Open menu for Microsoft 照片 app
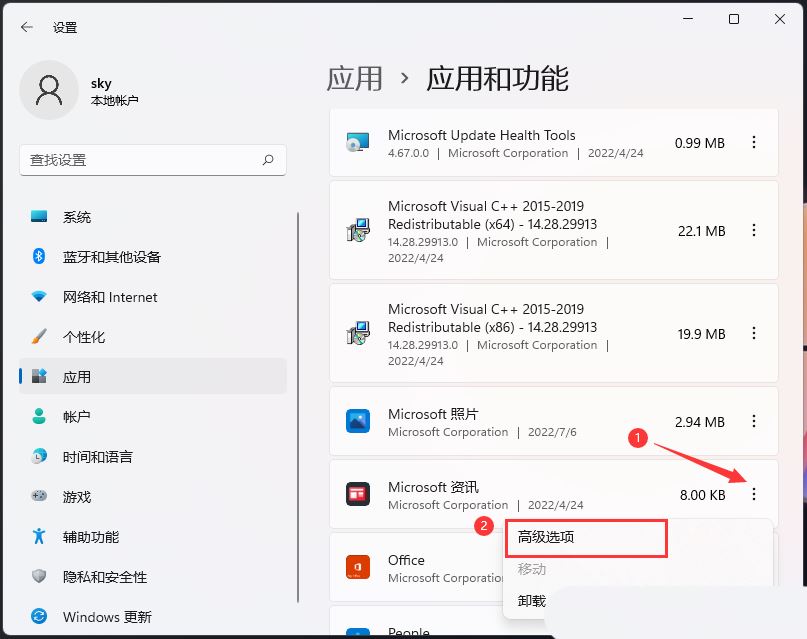The image size is (807, 639). [x=753, y=422]
